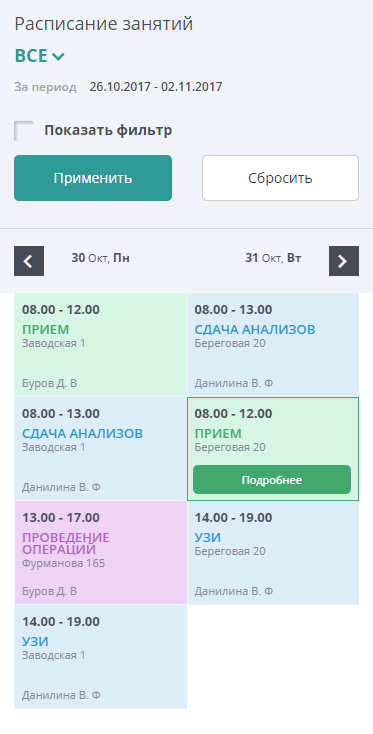Click the Применить button
373x734 pixels.
point(93,178)
